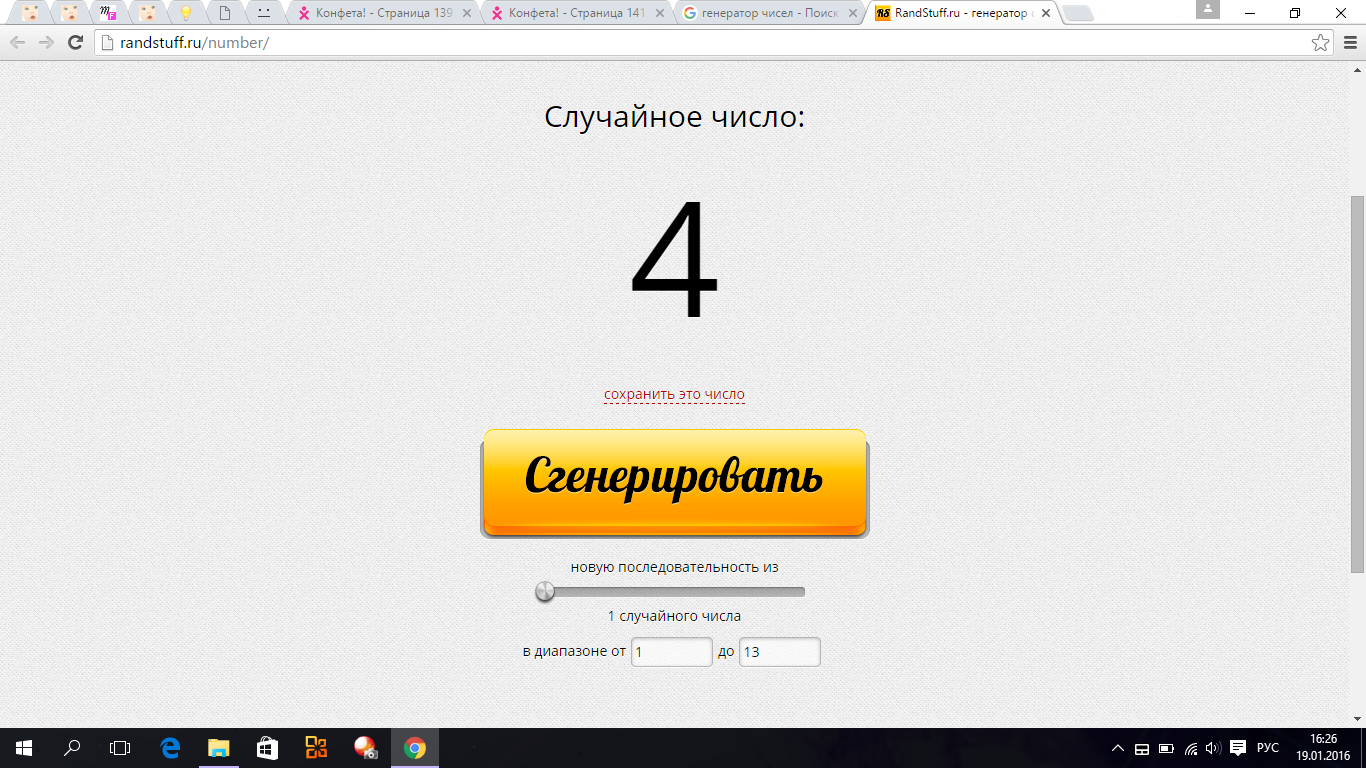The height and width of the screenshot is (768, 1366).
Task: Switch to the 'генератор чисел' Google tab
Action: coord(767,14)
